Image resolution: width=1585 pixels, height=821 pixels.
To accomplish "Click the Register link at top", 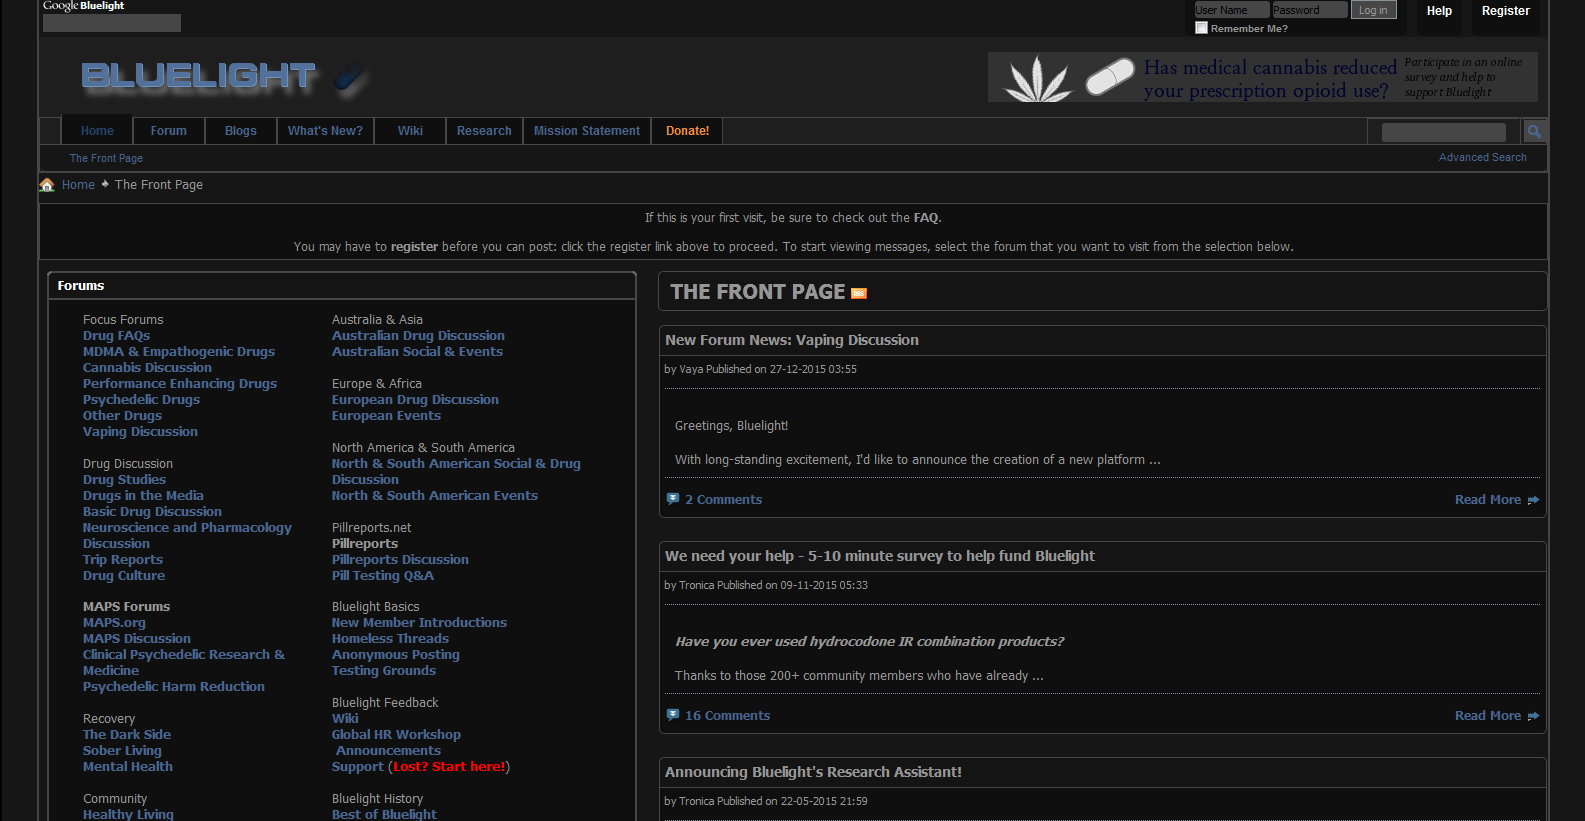I will (x=1505, y=11).
